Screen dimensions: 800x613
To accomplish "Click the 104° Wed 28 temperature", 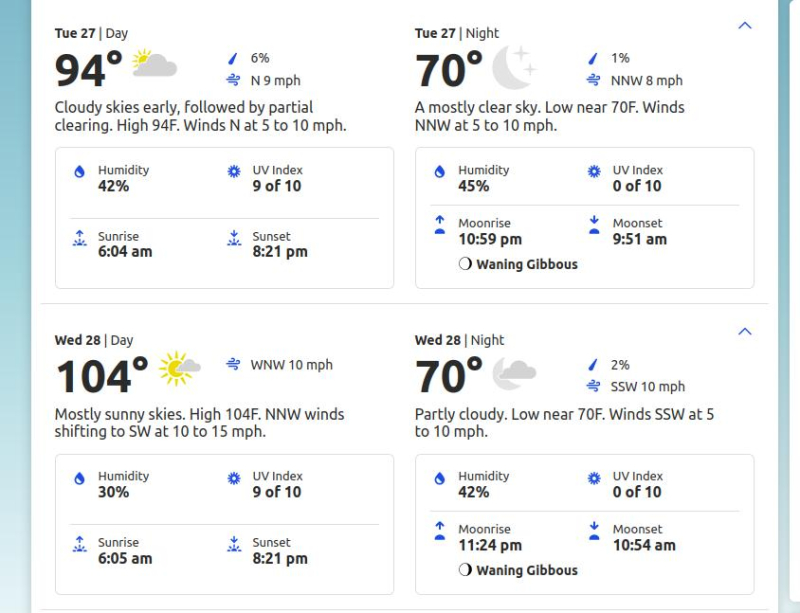I will [x=101, y=377].
